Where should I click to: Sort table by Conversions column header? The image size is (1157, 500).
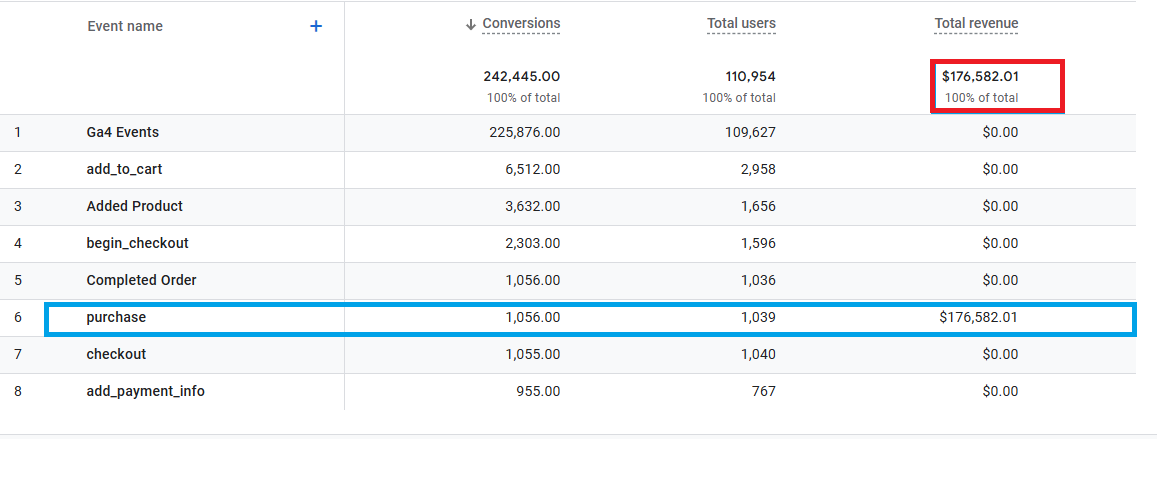pos(521,24)
